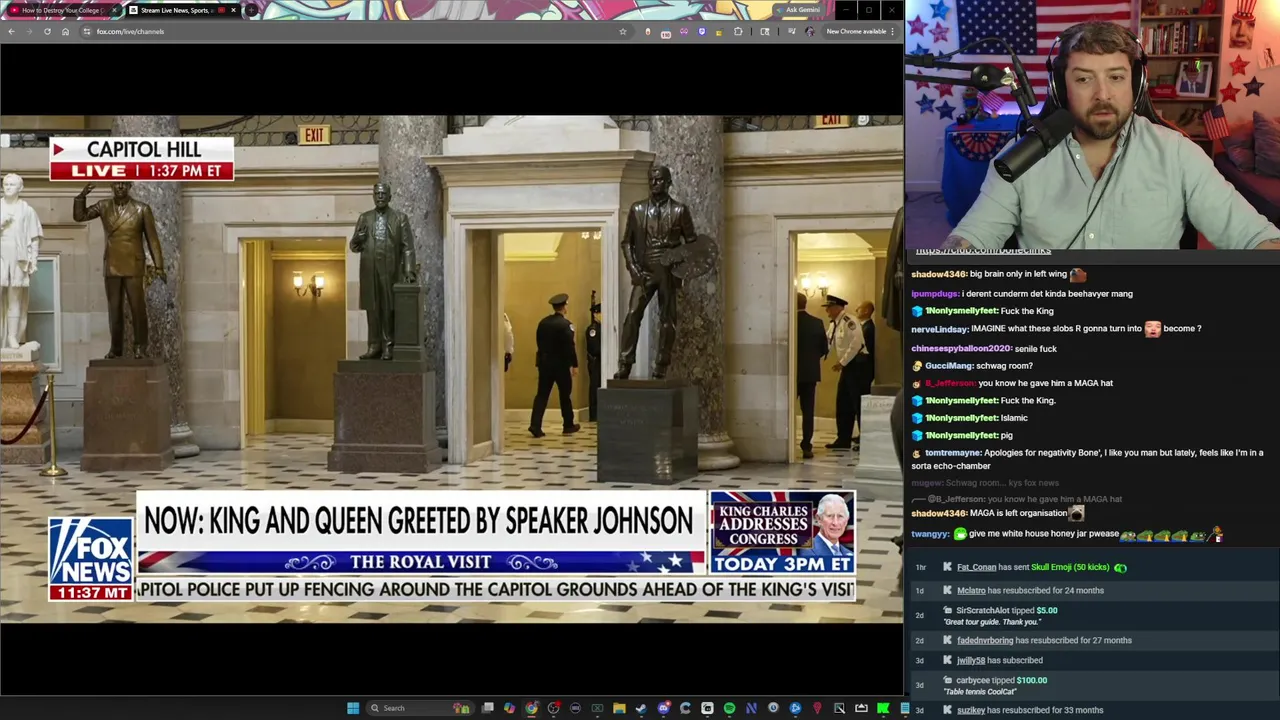This screenshot has height=720, width=1280.
Task: Open Spotify from the taskbar
Action: 729,708
